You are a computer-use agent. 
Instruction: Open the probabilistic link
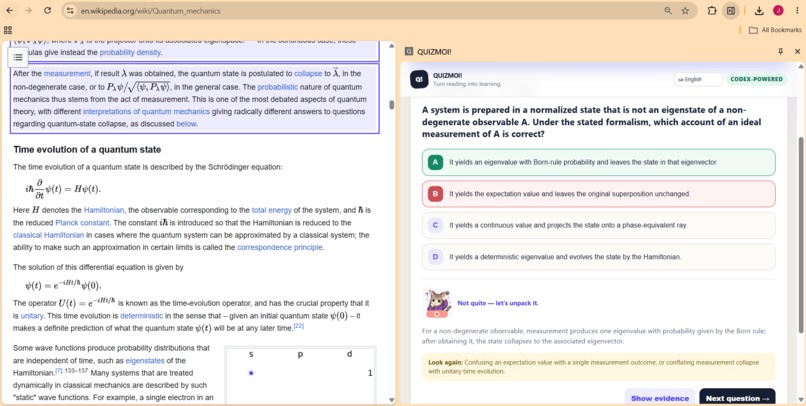click(278, 87)
